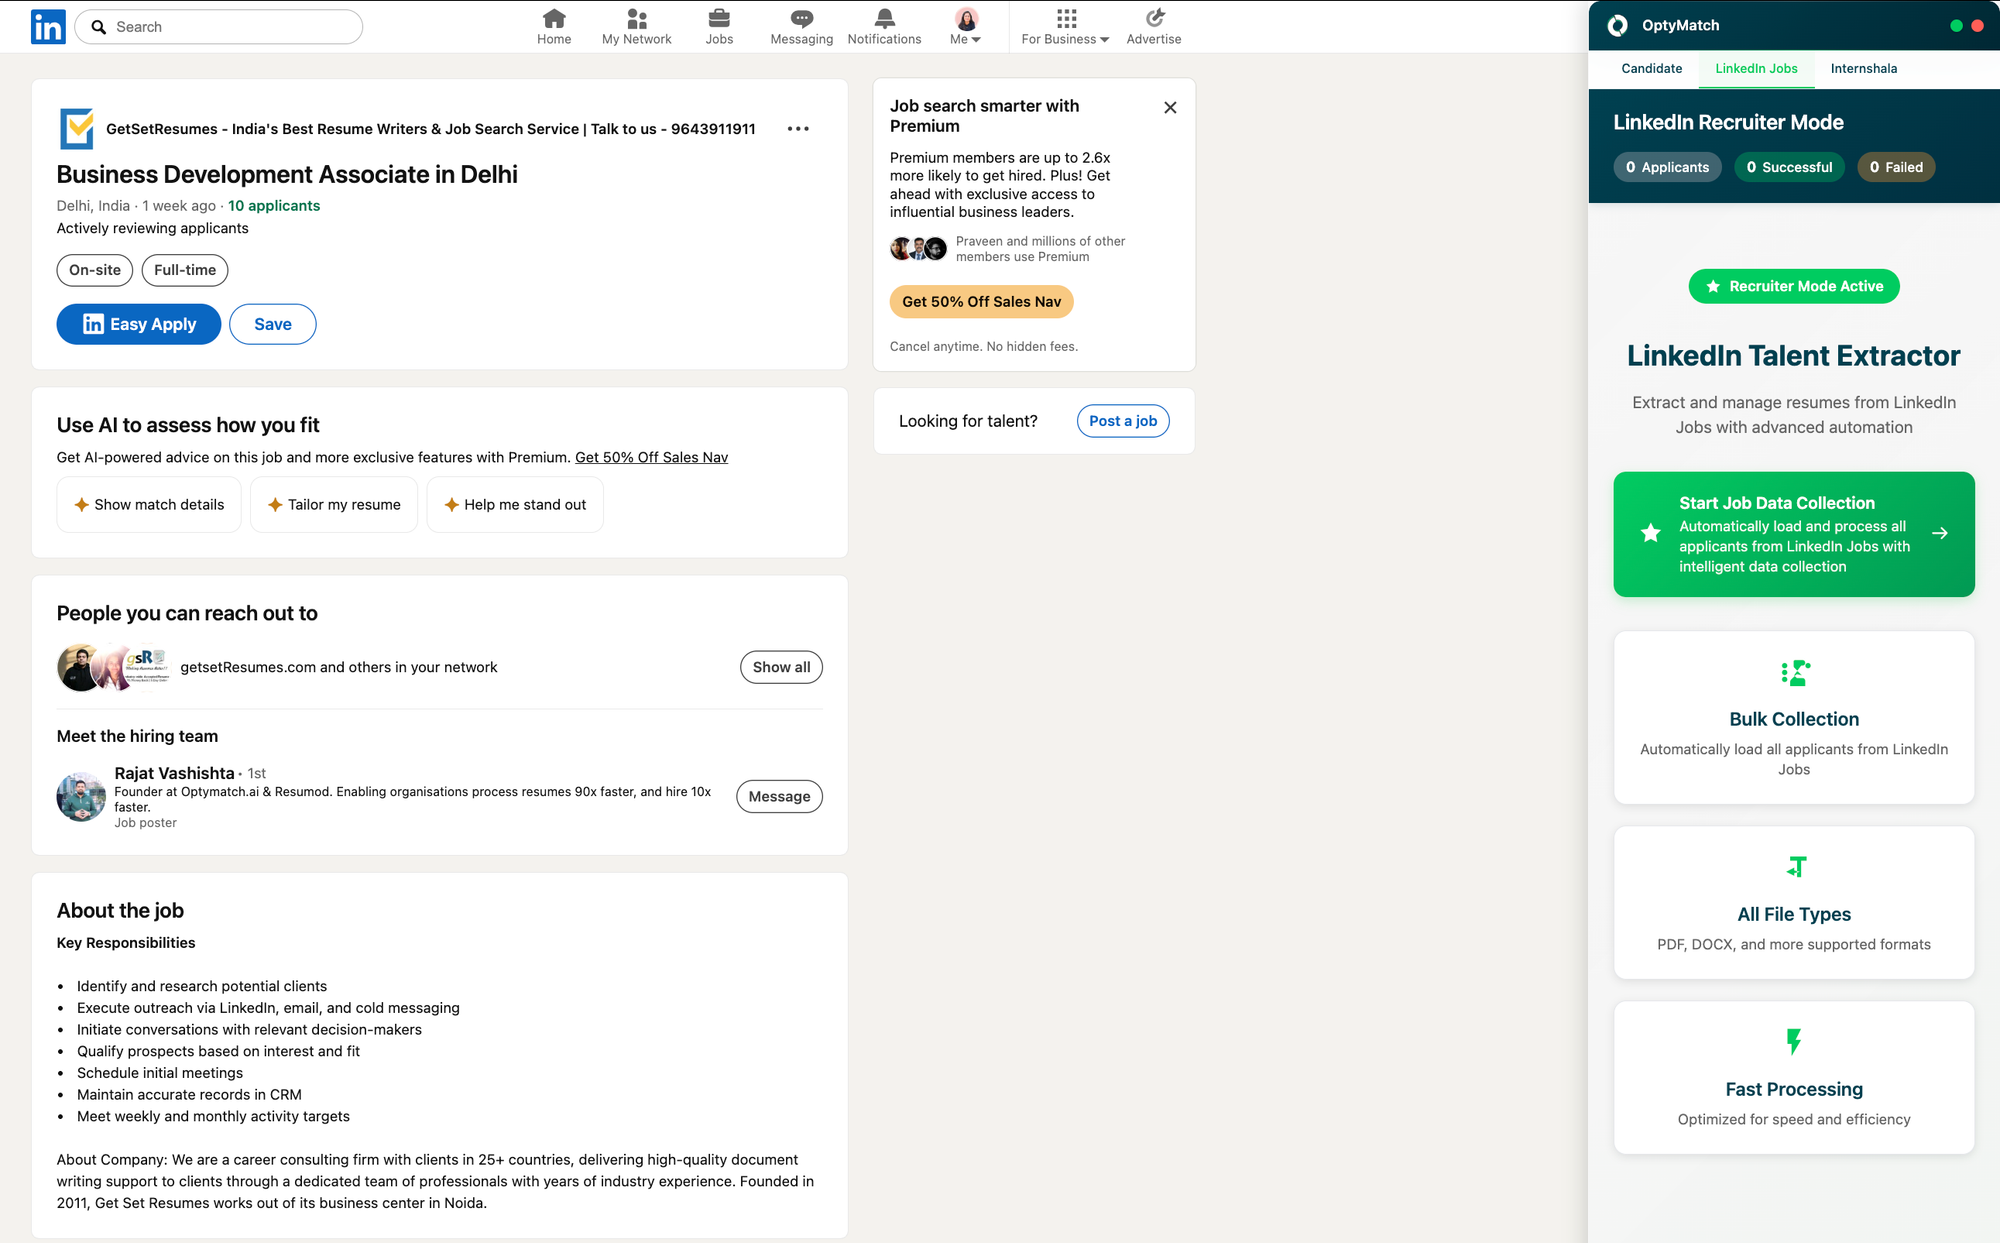Switch to the Internshala tab

point(1863,69)
